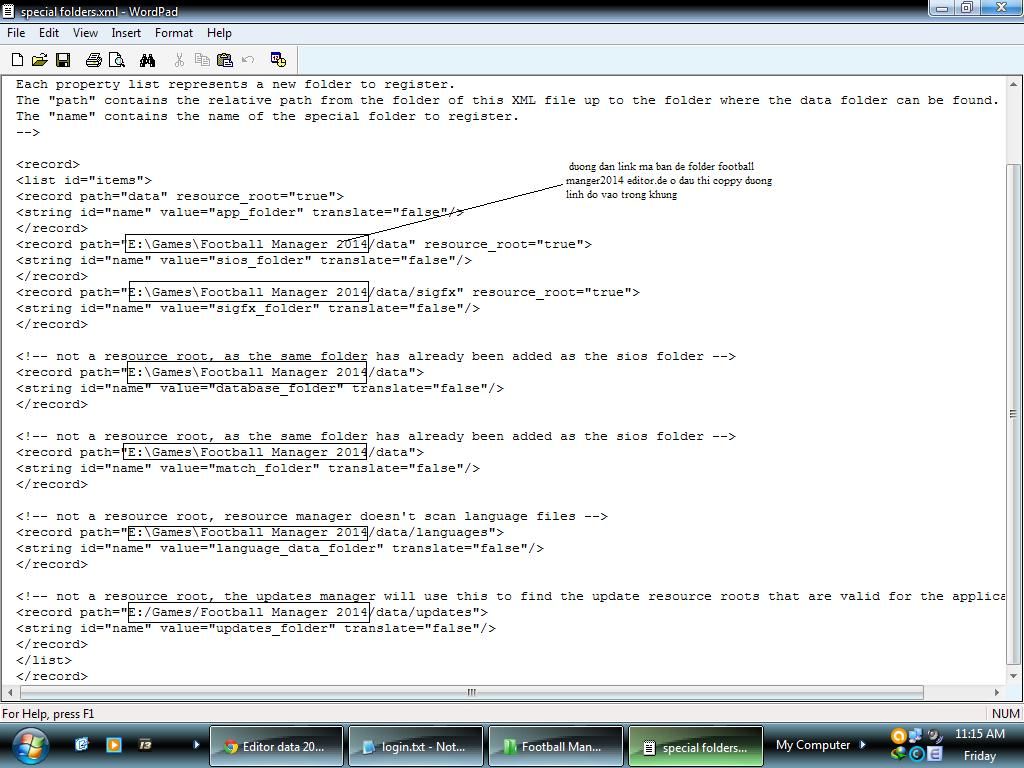This screenshot has width=1024, height=768.
Task: Open the Insert menu
Action: click(126, 33)
